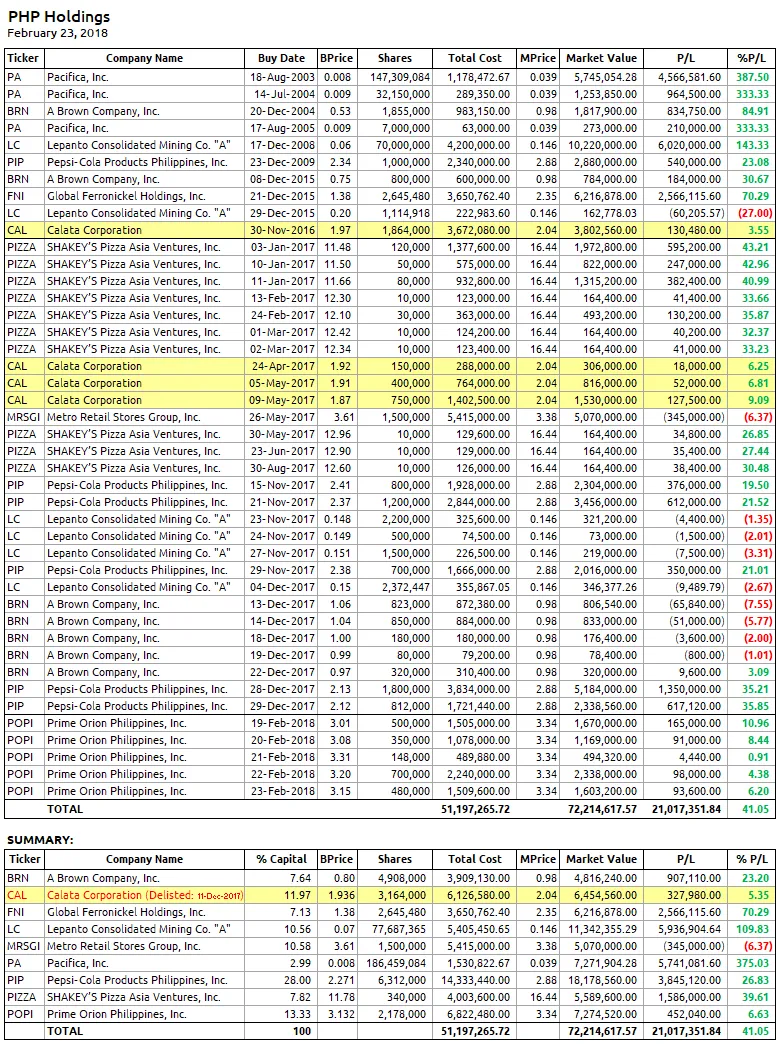780x1044 pixels.
Task: Click buy date 18-Aug-2003
Action: 282,77
